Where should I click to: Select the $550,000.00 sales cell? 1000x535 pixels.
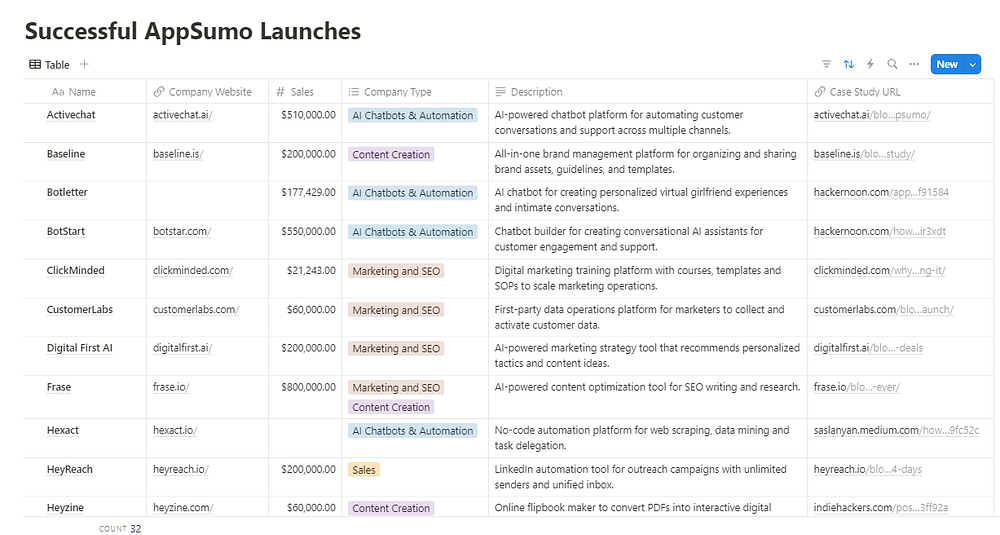(x=305, y=239)
